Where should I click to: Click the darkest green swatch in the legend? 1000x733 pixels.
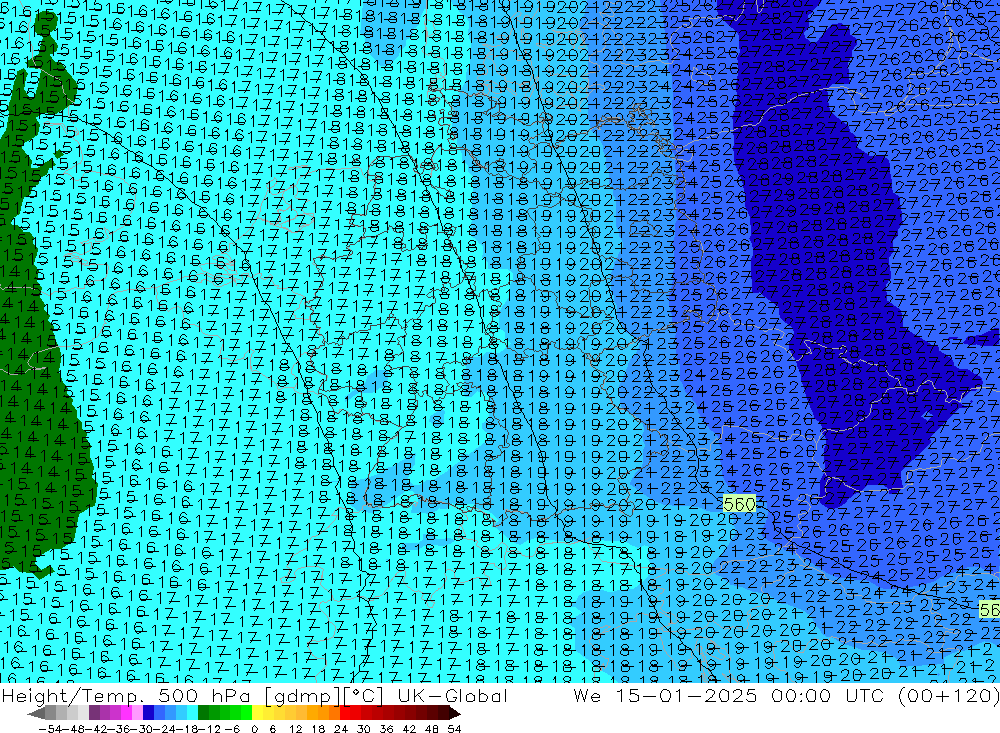point(203,713)
